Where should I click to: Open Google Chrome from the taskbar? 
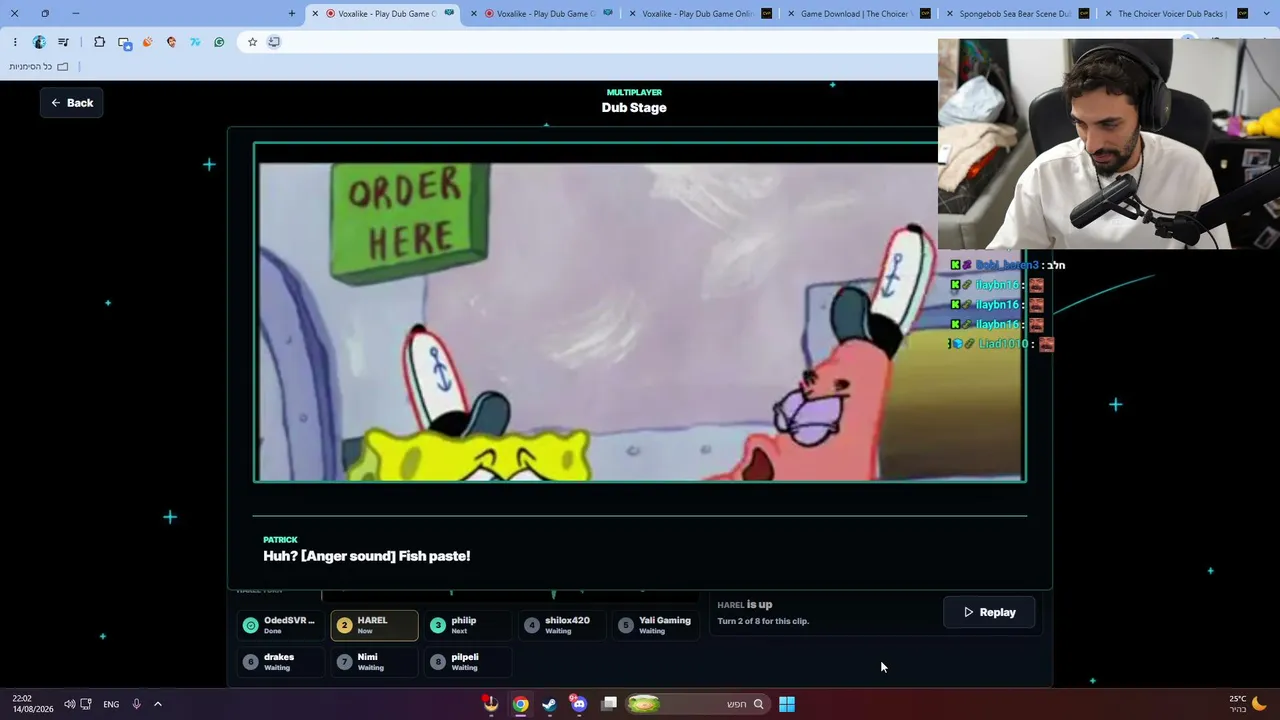520,704
